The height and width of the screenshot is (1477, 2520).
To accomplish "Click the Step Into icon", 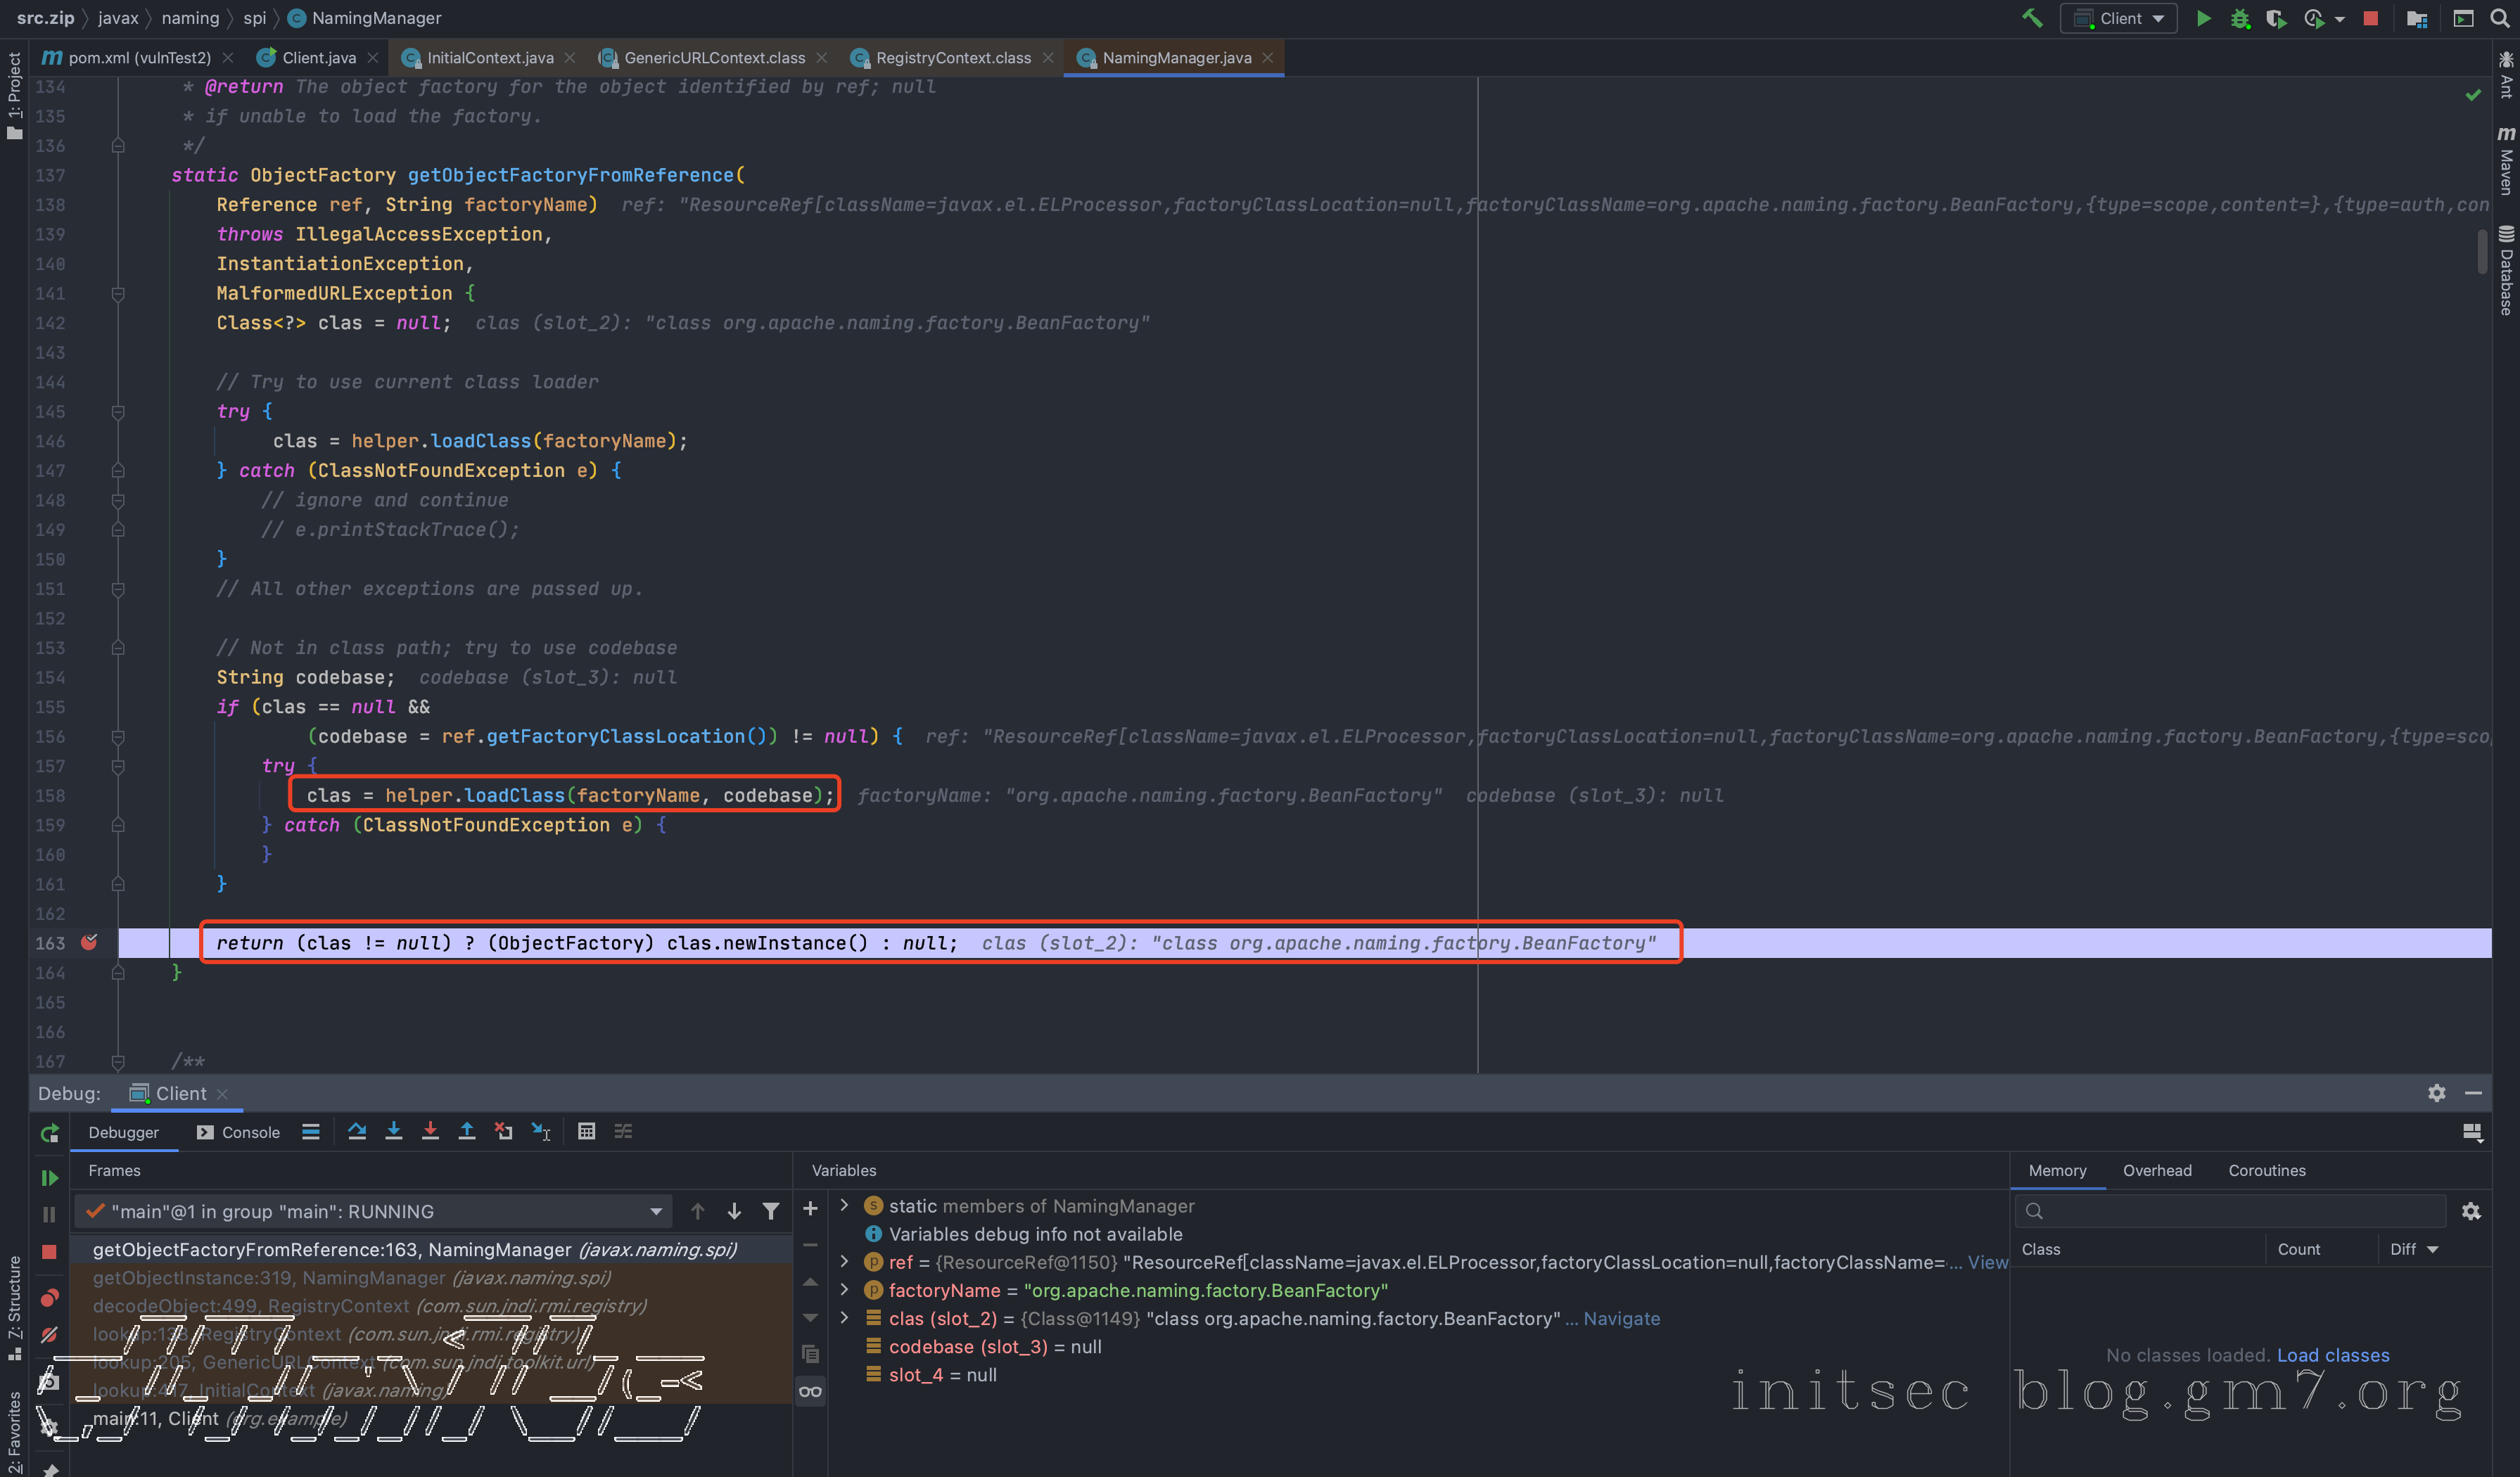I will (394, 1131).
